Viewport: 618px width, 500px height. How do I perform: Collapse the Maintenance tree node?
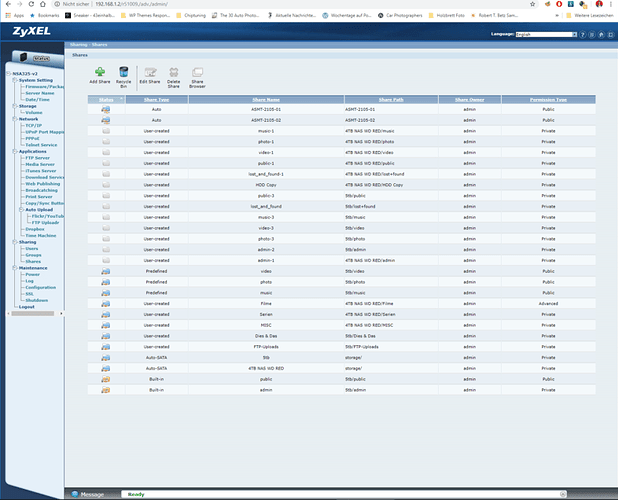(15, 268)
